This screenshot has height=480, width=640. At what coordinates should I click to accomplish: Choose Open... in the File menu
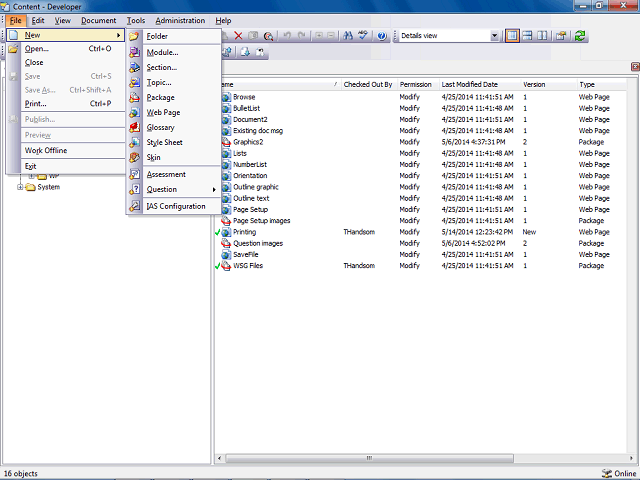point(66,49)
